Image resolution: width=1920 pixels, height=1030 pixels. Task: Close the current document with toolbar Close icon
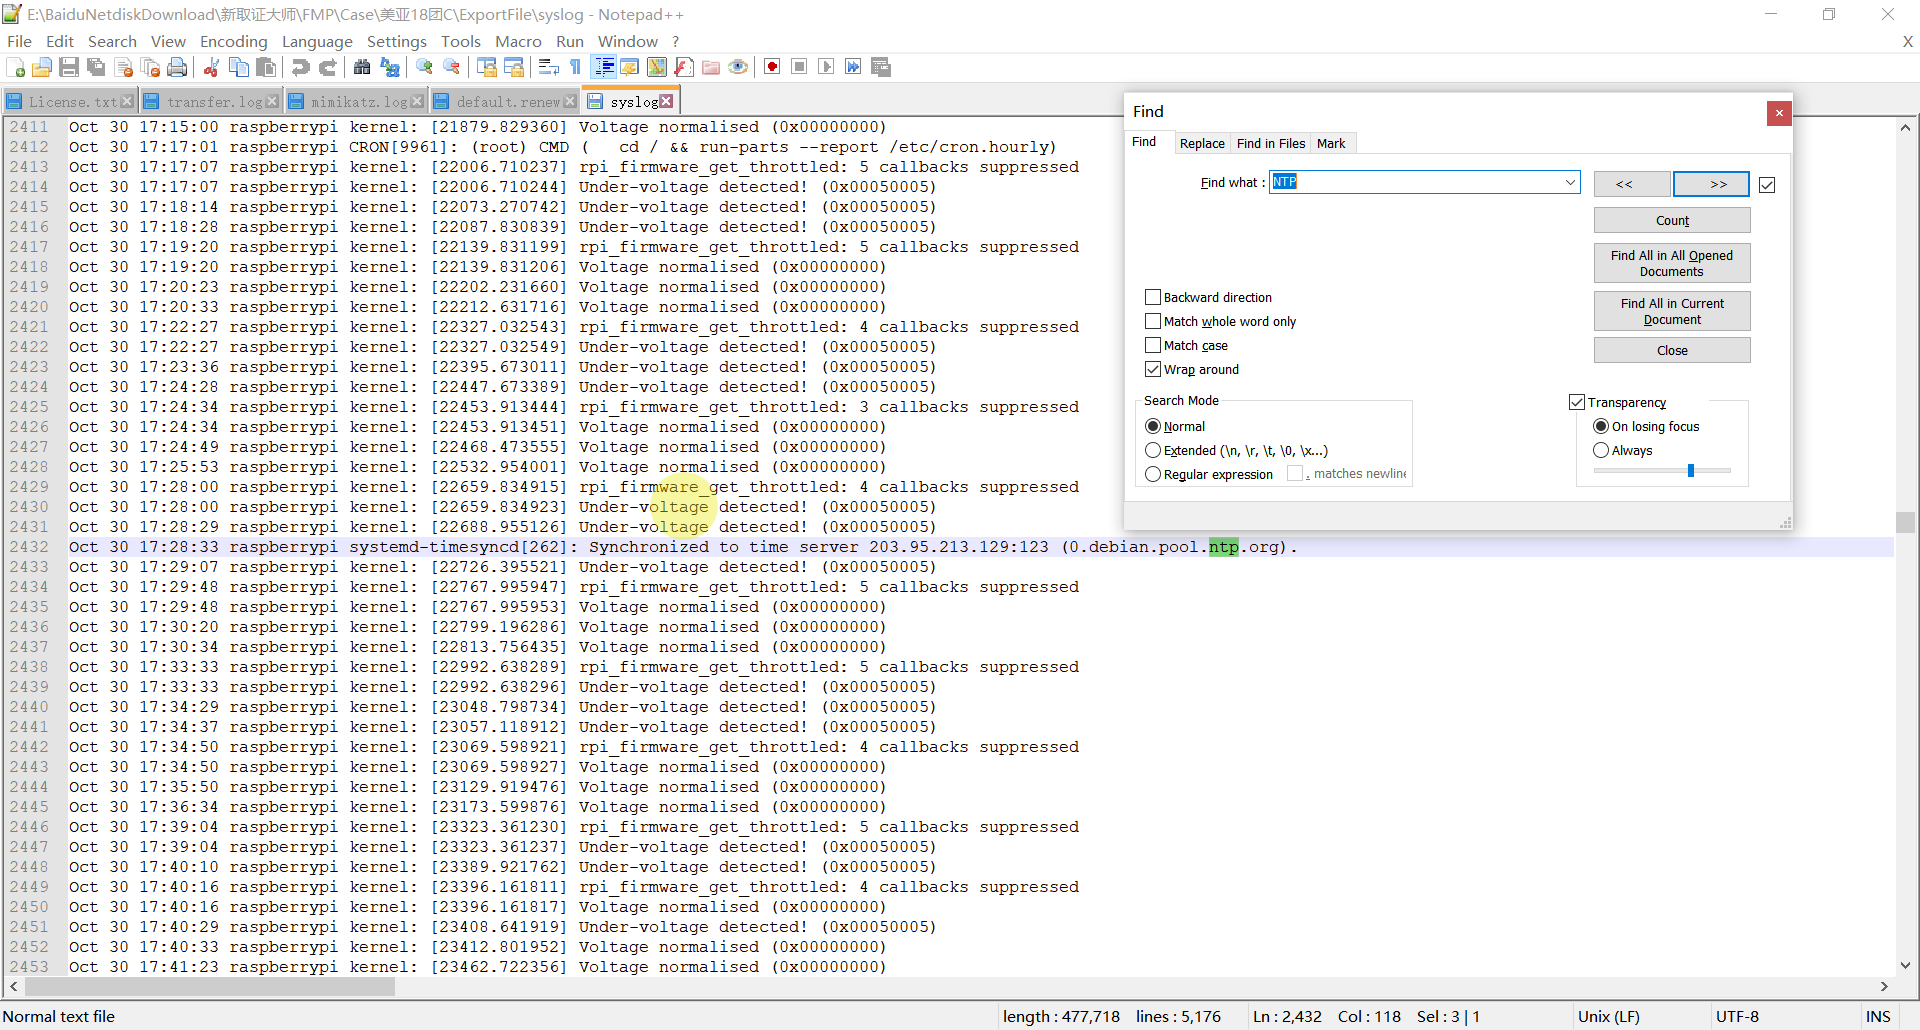click(124, 67)
